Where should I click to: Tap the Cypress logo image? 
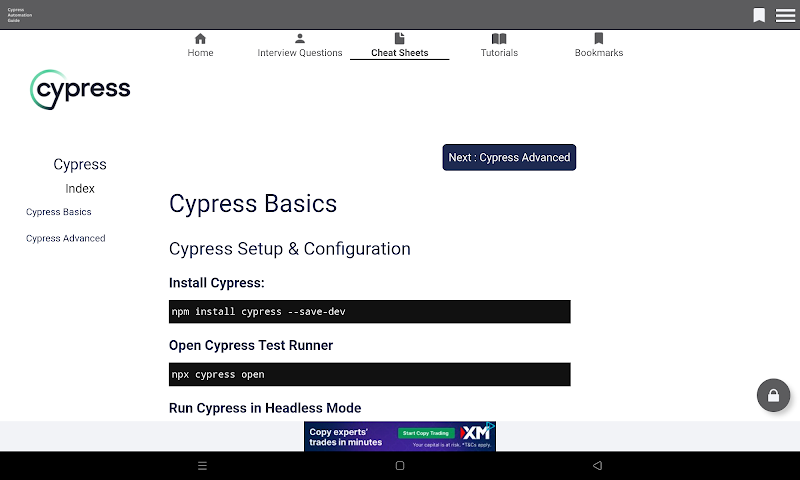[80, 90]
